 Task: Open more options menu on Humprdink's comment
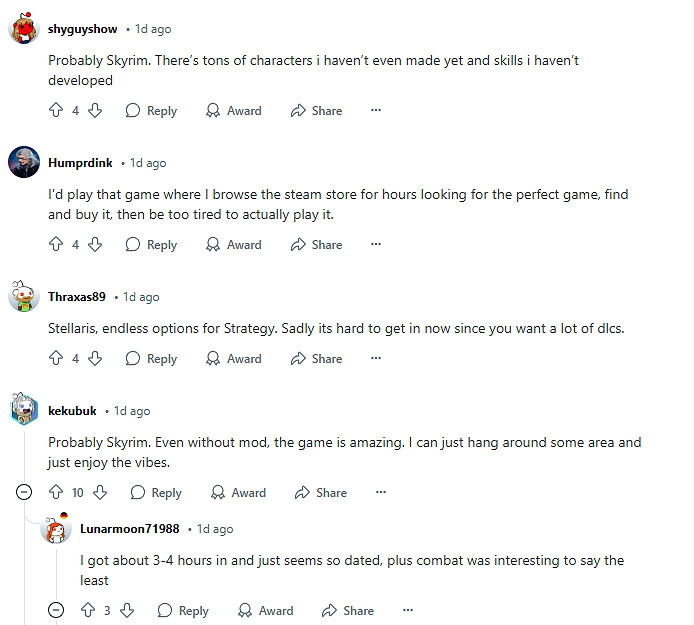point(376,244)
